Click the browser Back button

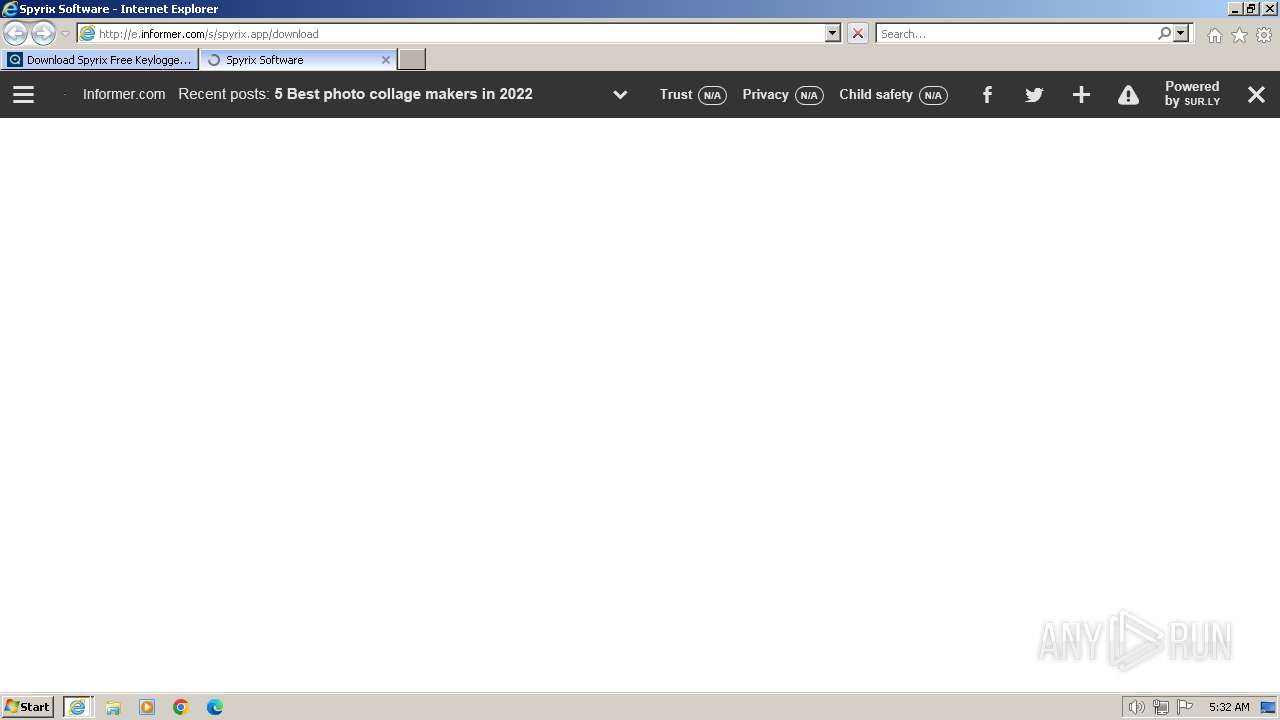click(16, 33)
